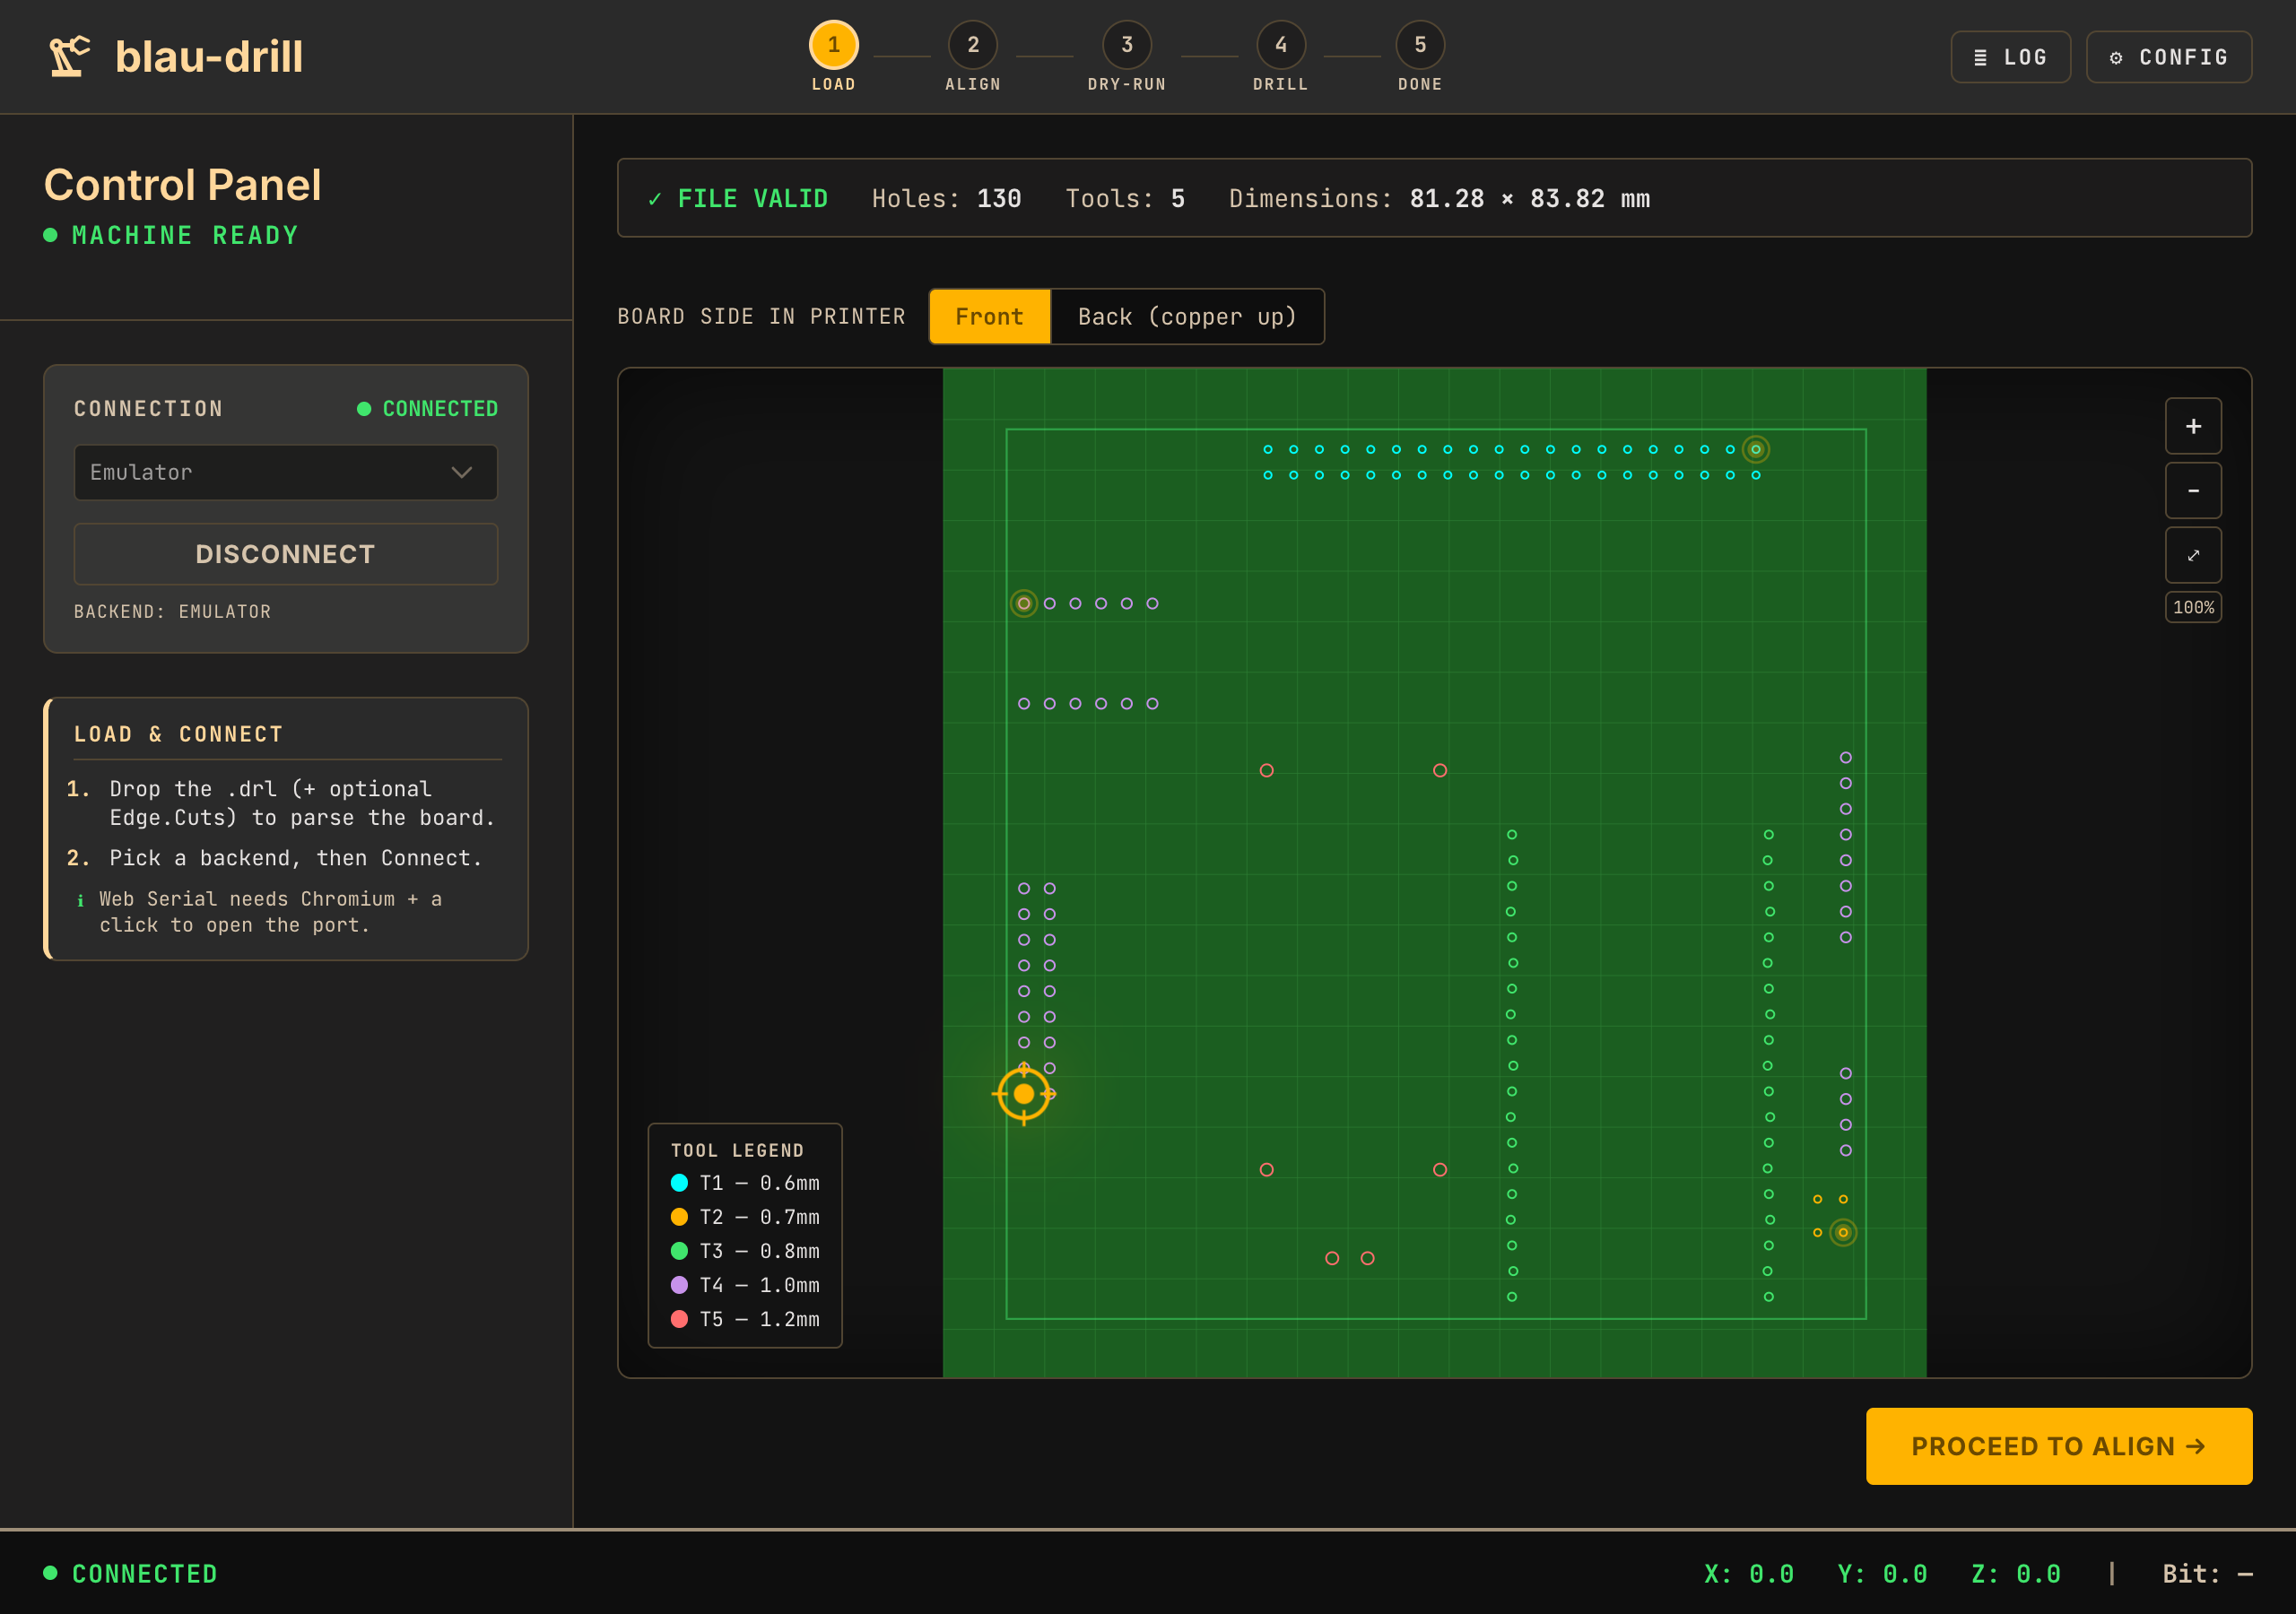Click PROCEED TO ALIGN button
This screenshot has height=1614, width=2296.
[x=2059, y=1446]
